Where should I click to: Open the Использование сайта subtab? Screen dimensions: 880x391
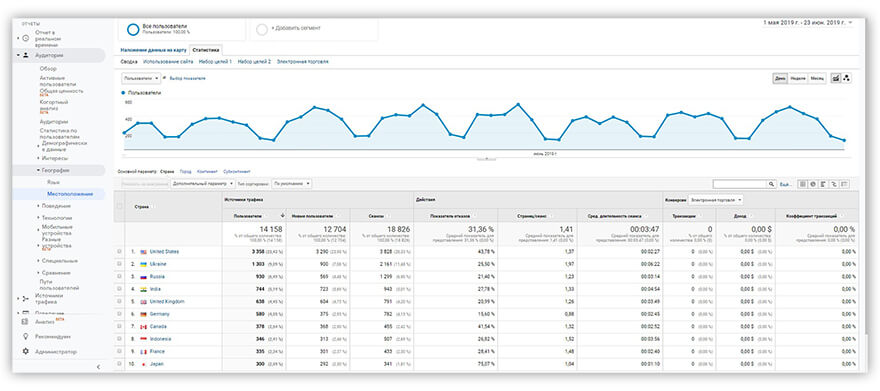click(x=168, y=62)
